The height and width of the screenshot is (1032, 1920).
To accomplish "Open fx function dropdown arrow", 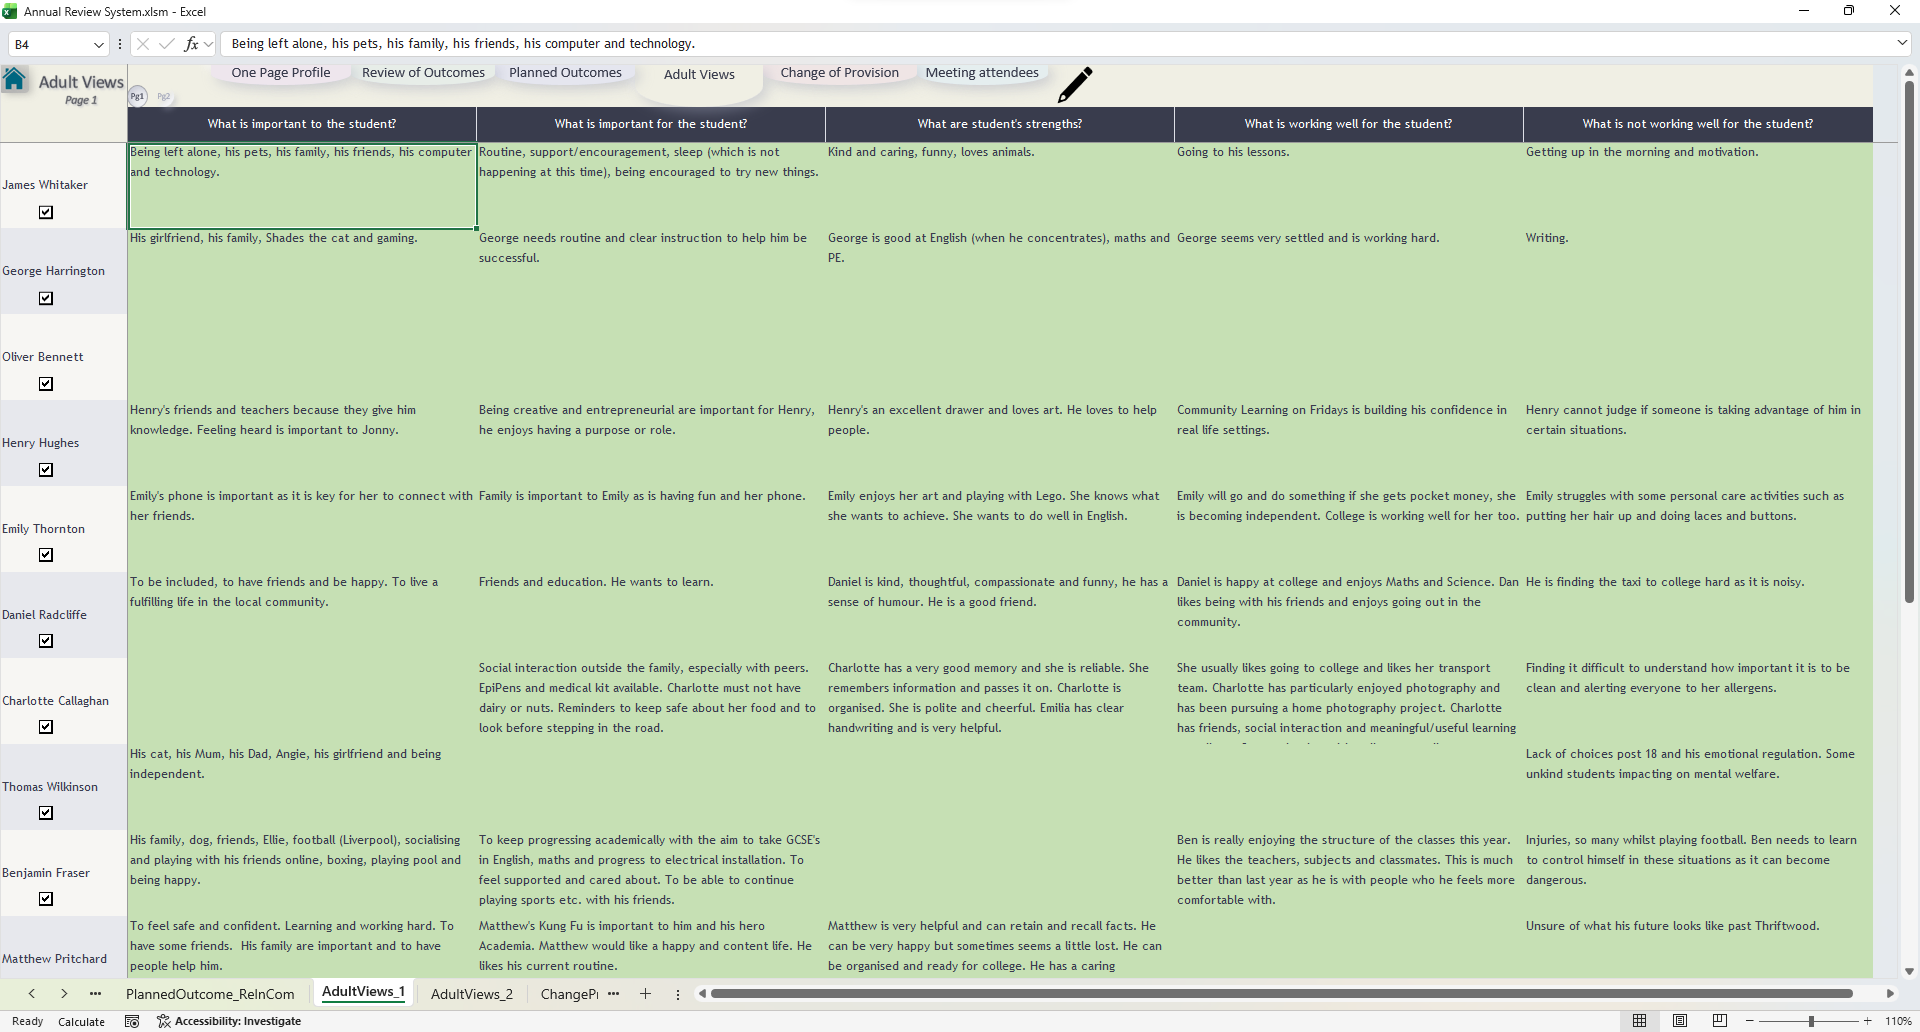I will (x=208, y=44).
